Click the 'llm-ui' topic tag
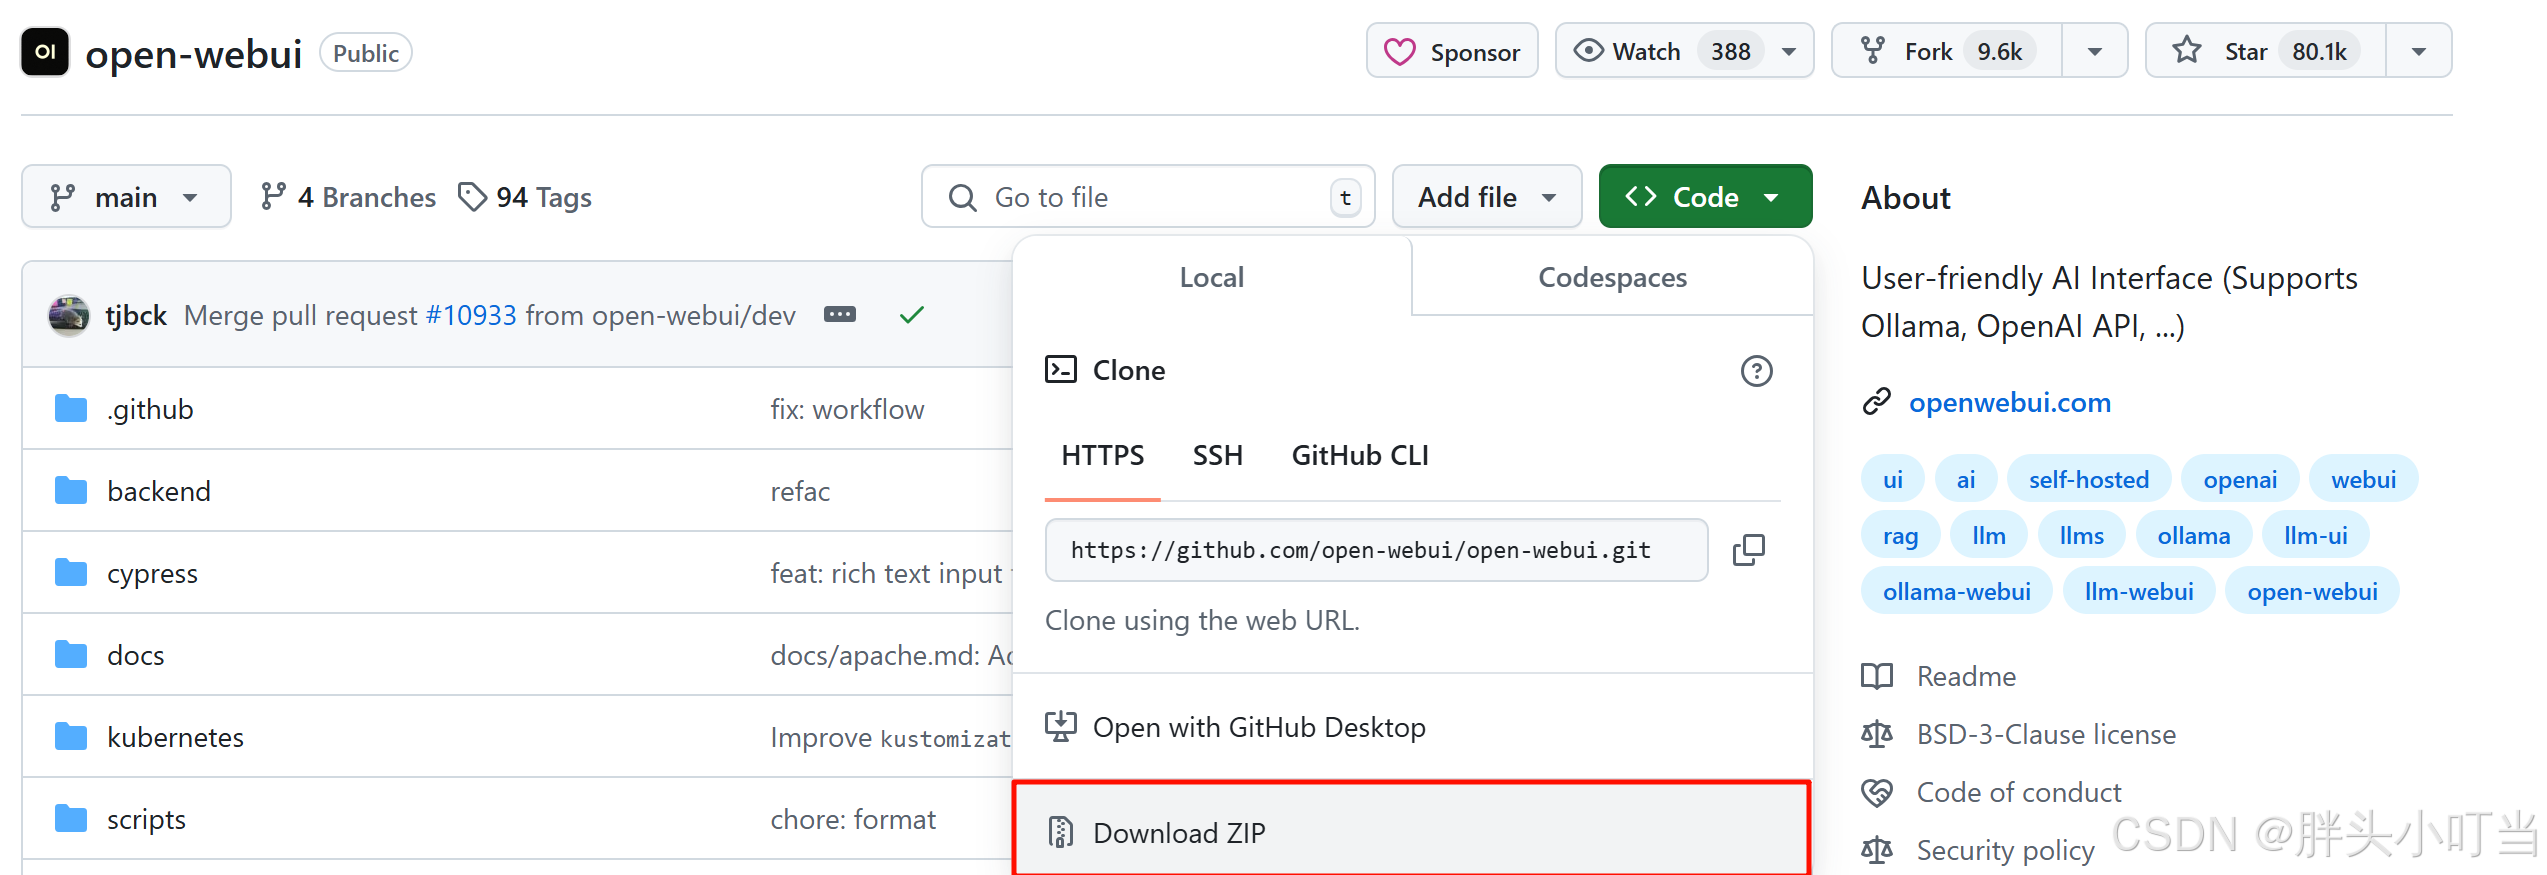This screenshot has height=875, width=2547. pyautogui.click(x=2316, y=535)
